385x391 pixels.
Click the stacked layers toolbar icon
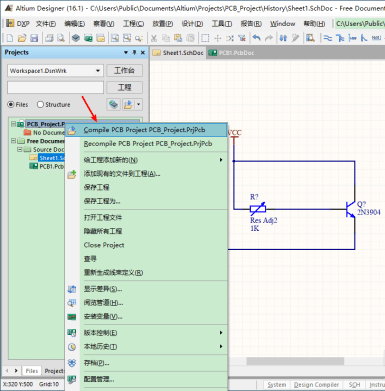76,38
